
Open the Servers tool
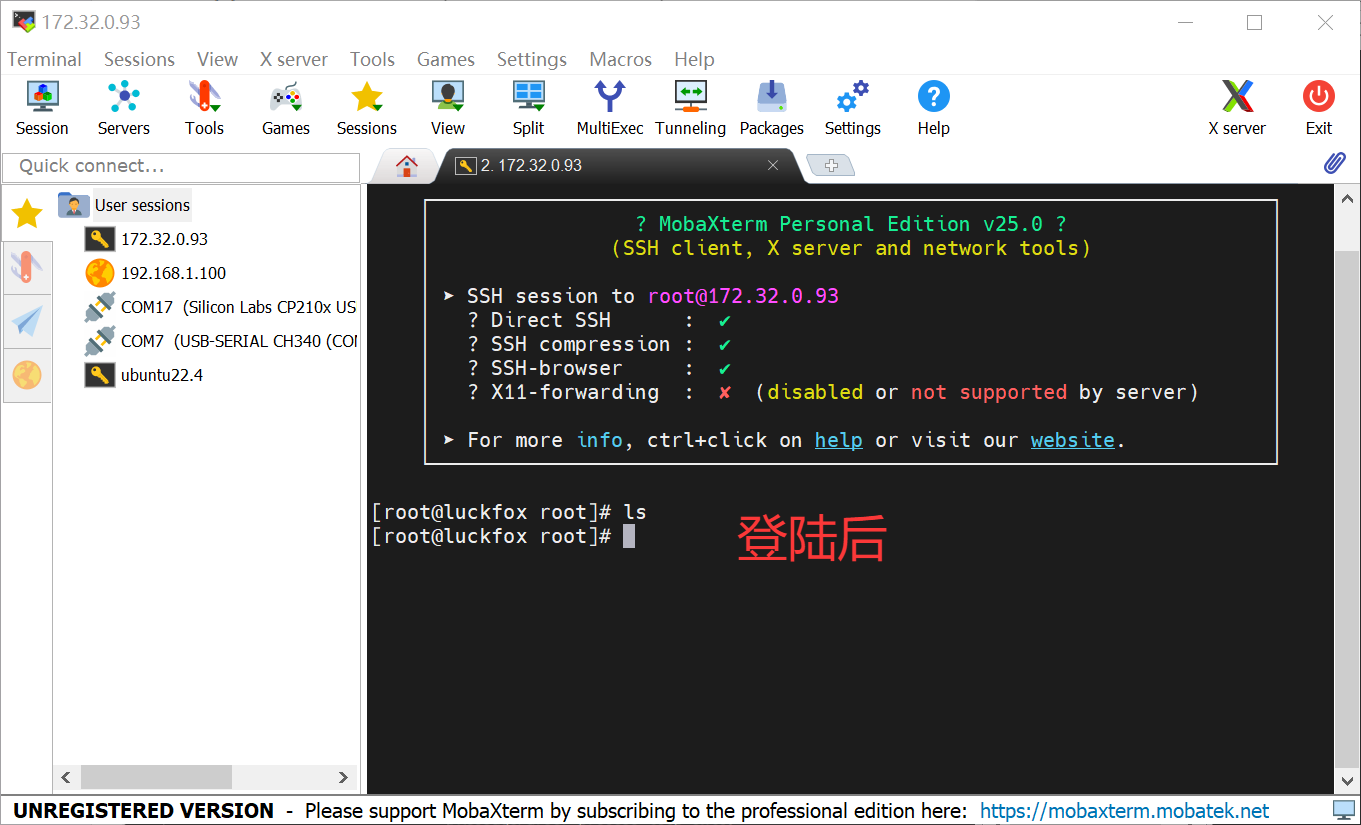click(123, 105)
